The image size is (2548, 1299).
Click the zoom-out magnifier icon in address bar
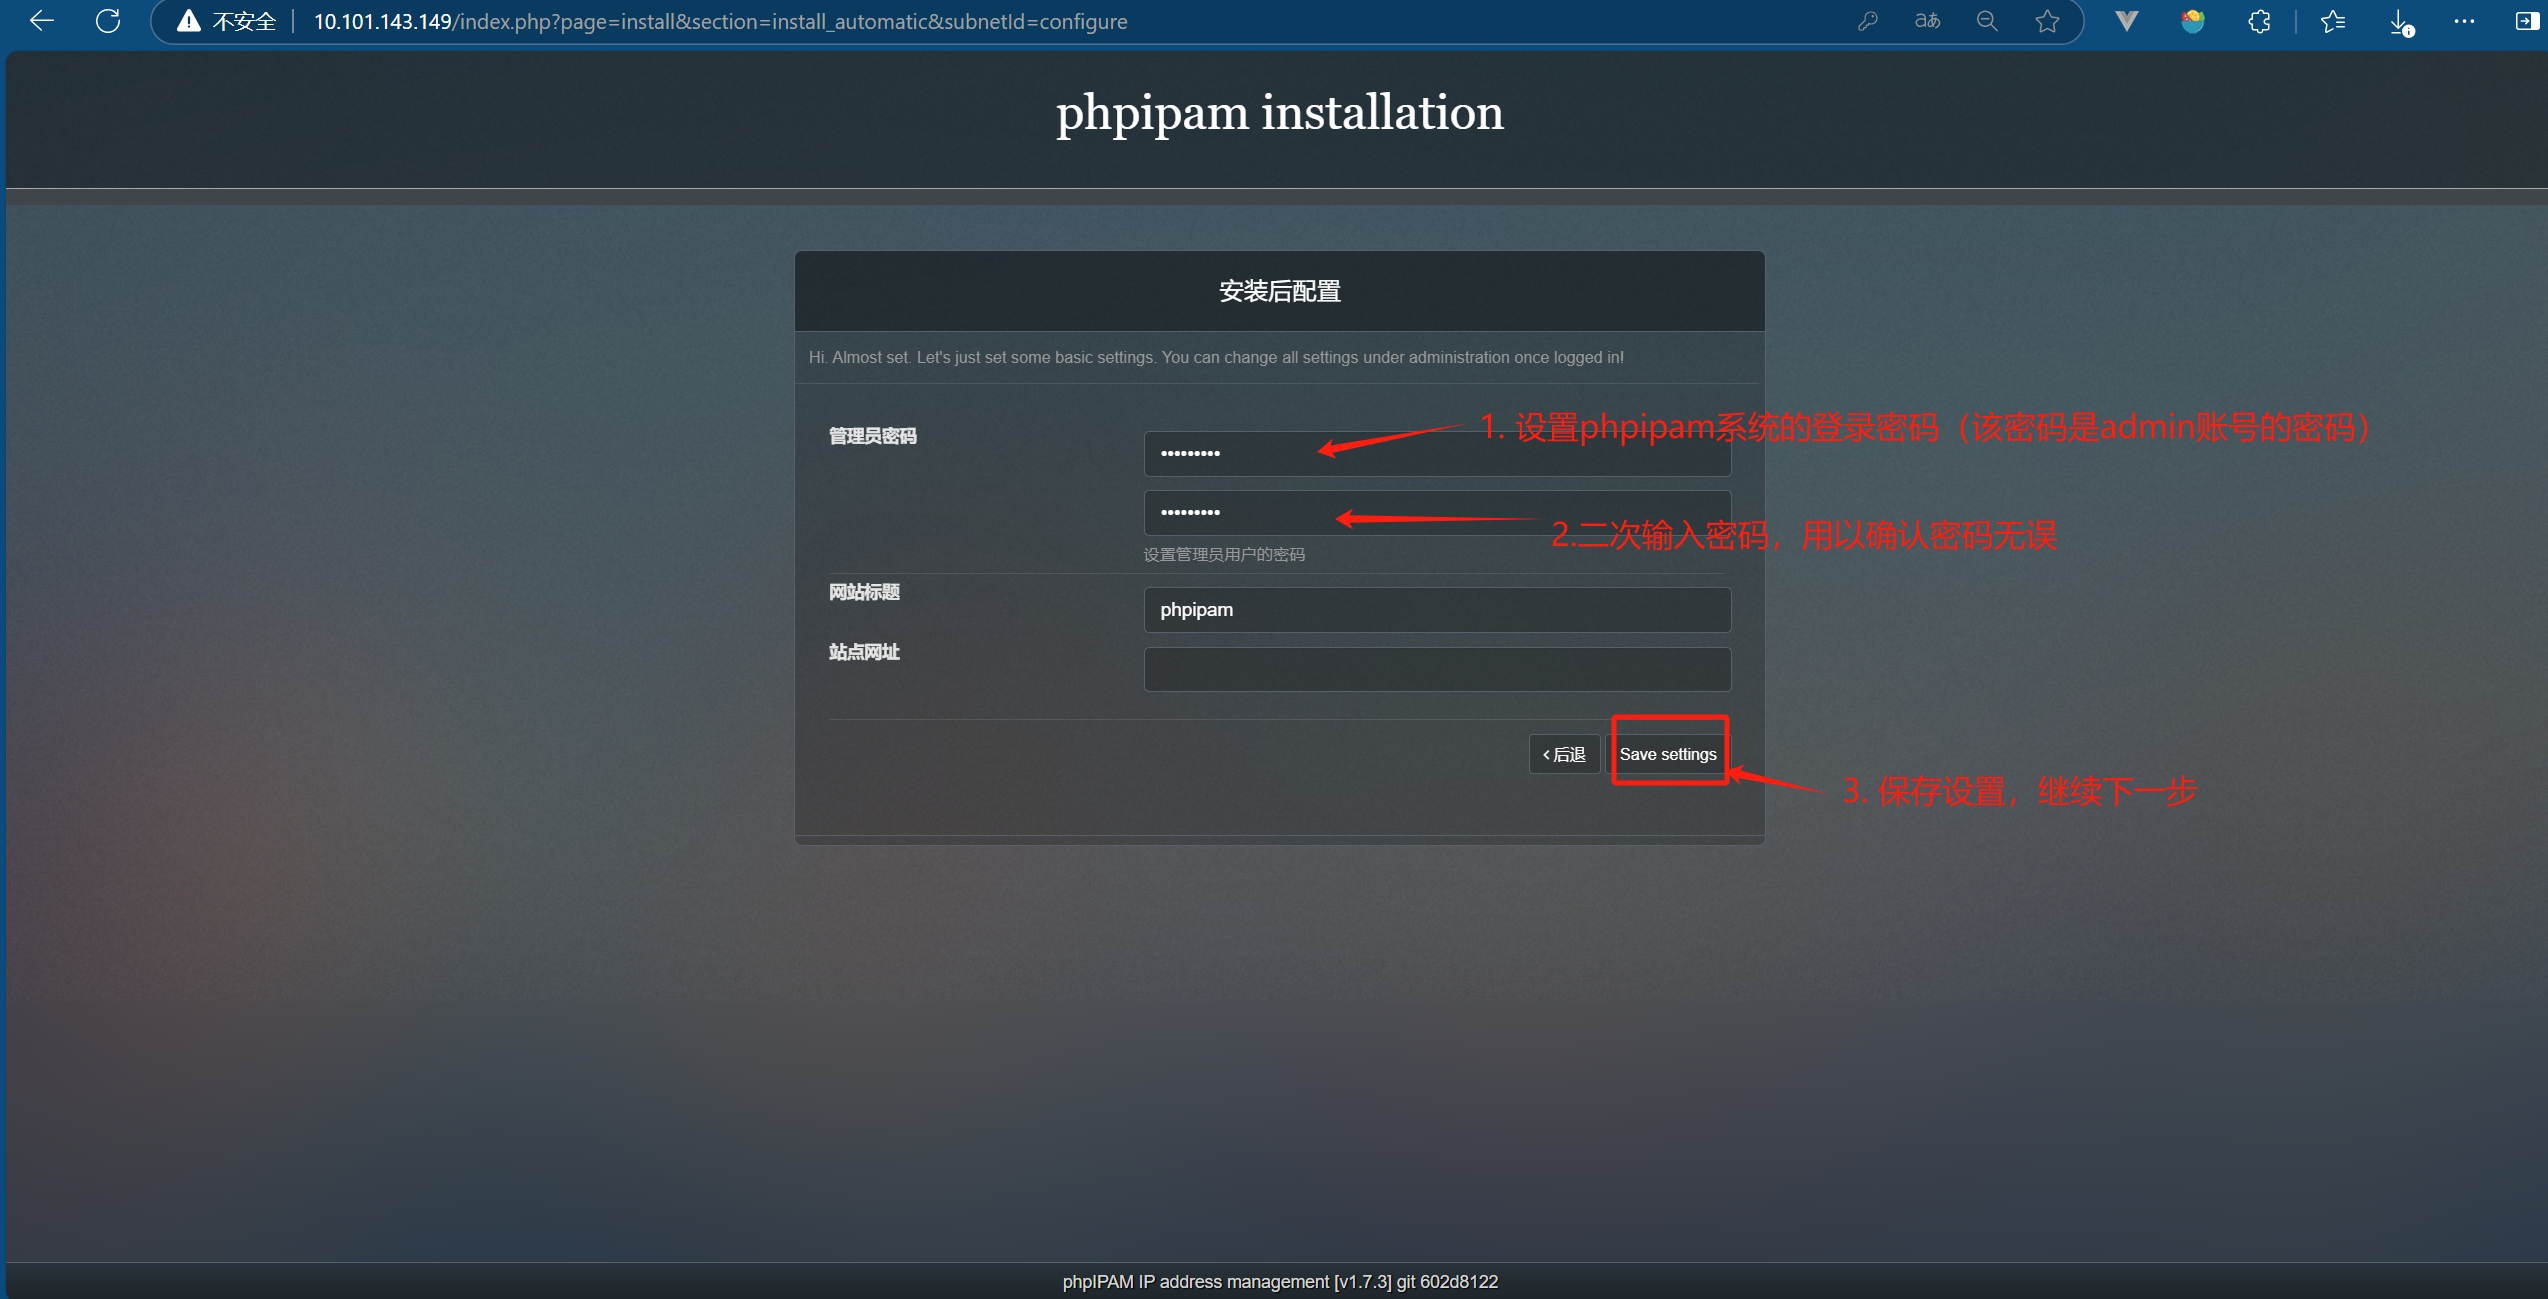pyautogui.click(x=1987, y=21)
